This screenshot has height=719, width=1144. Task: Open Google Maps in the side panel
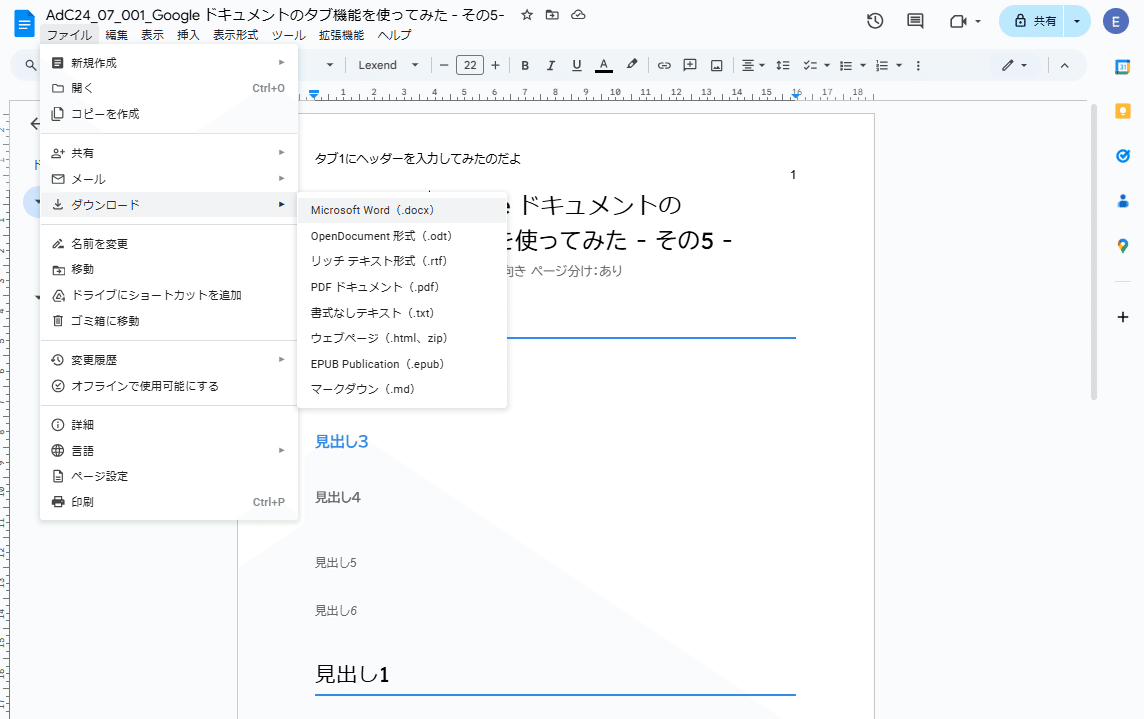(x=1122, y=246)
